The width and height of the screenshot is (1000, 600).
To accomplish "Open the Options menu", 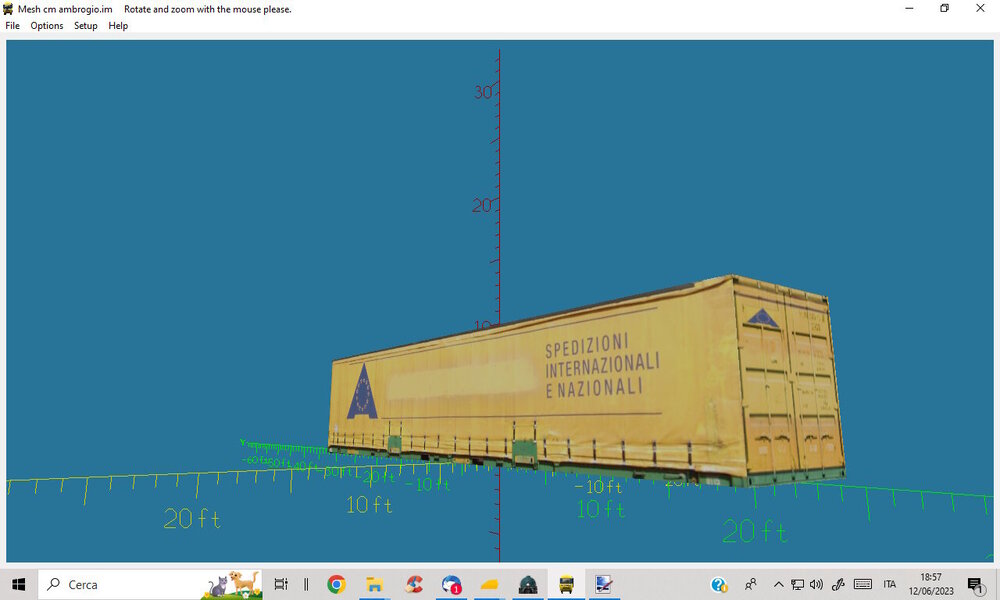I will point(47,26).
